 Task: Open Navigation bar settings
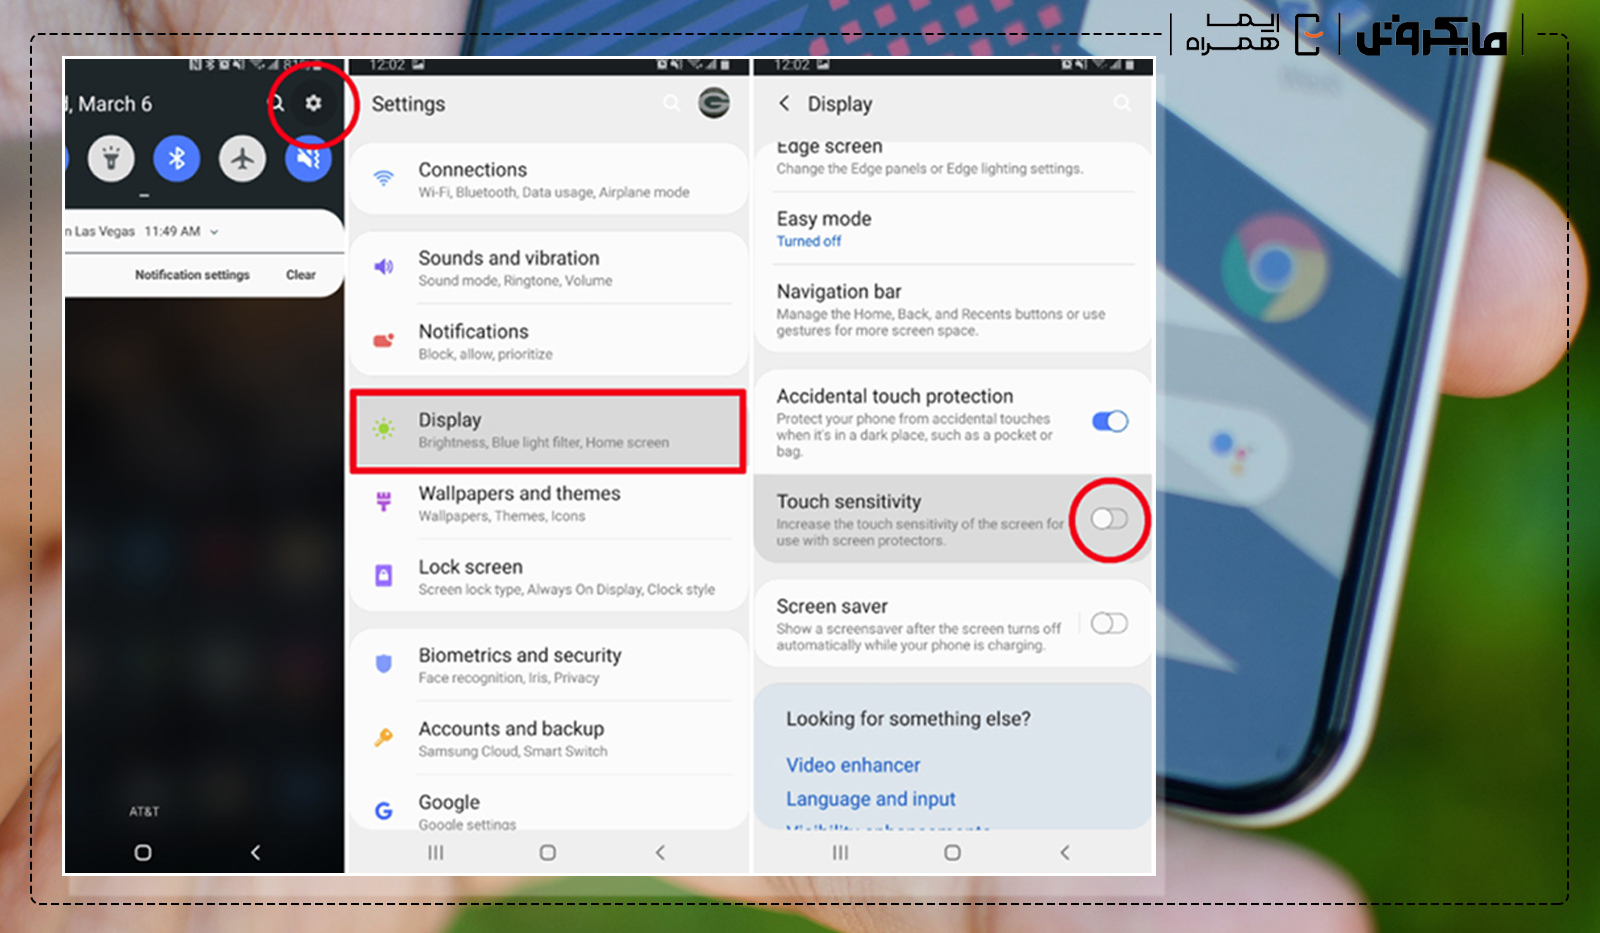pos(953,309)
